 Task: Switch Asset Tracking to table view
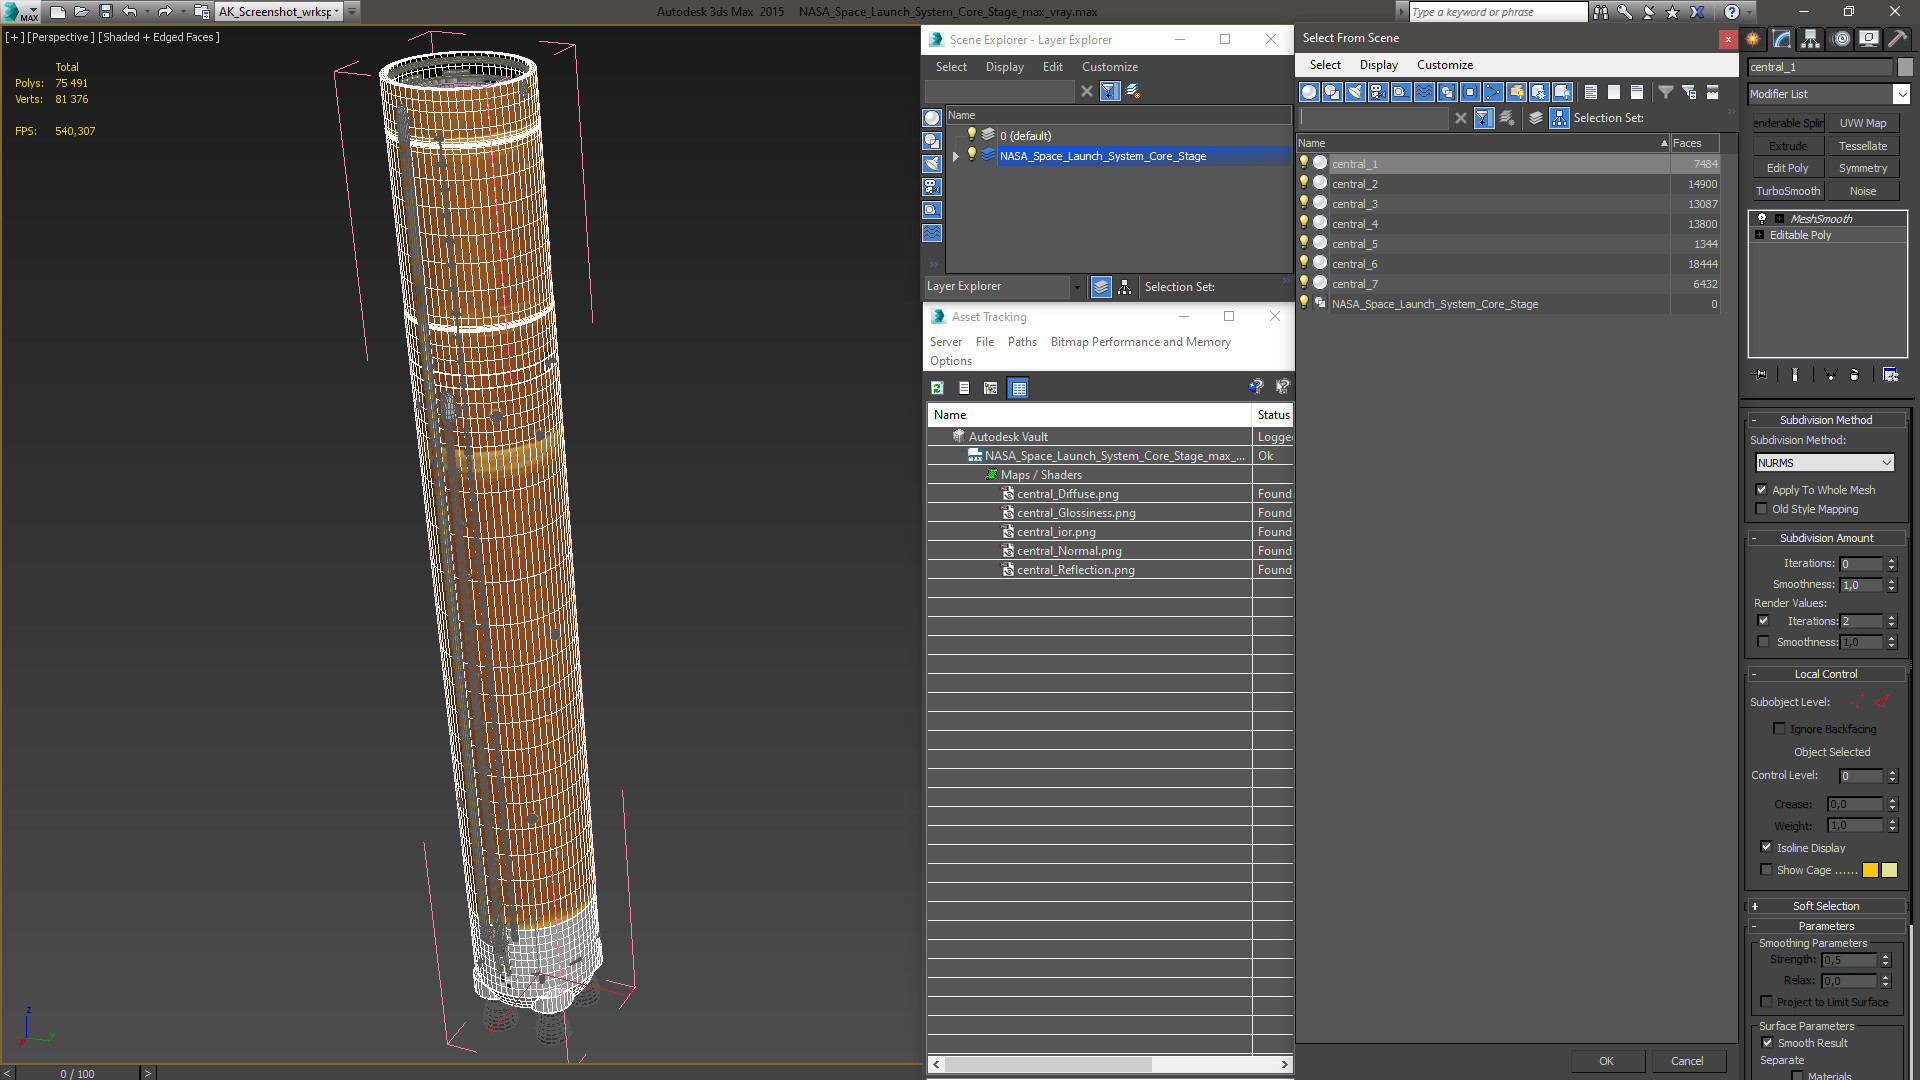pyautogui.click(x=1019, y=388)
